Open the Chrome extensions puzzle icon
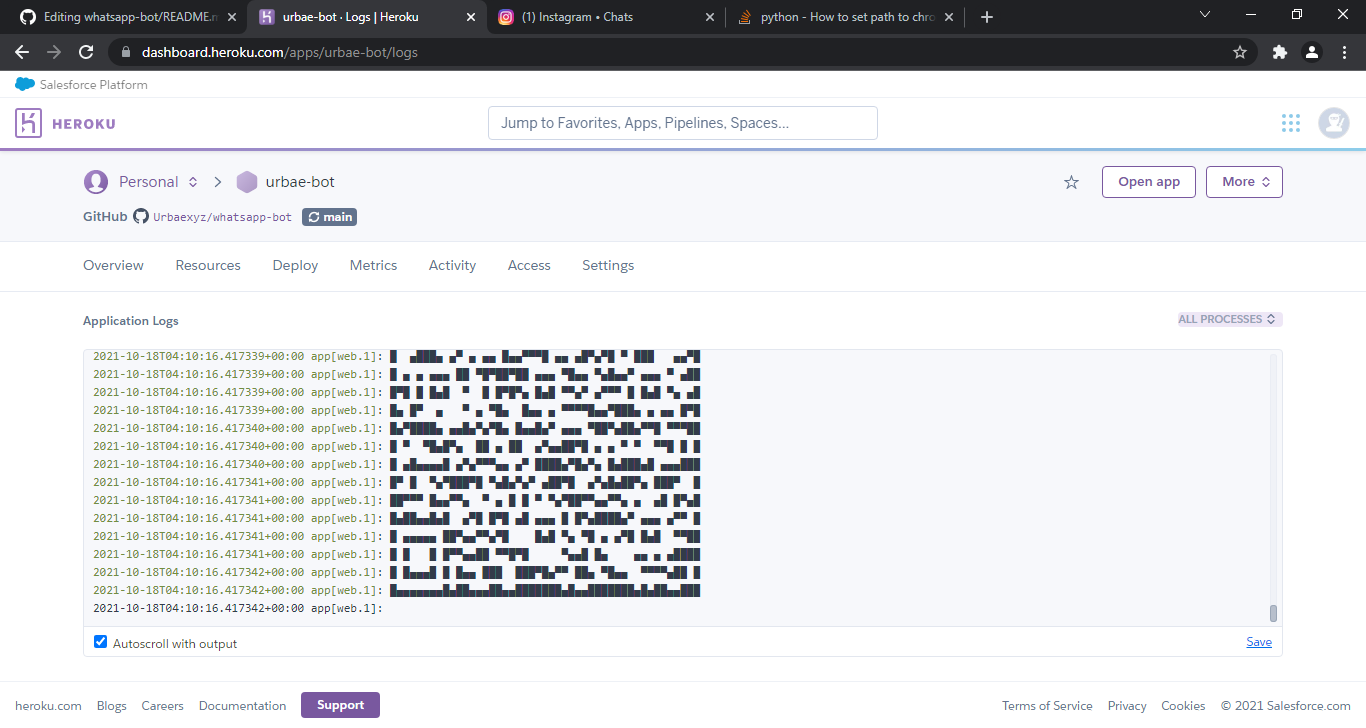 [x=1279, y=52]
